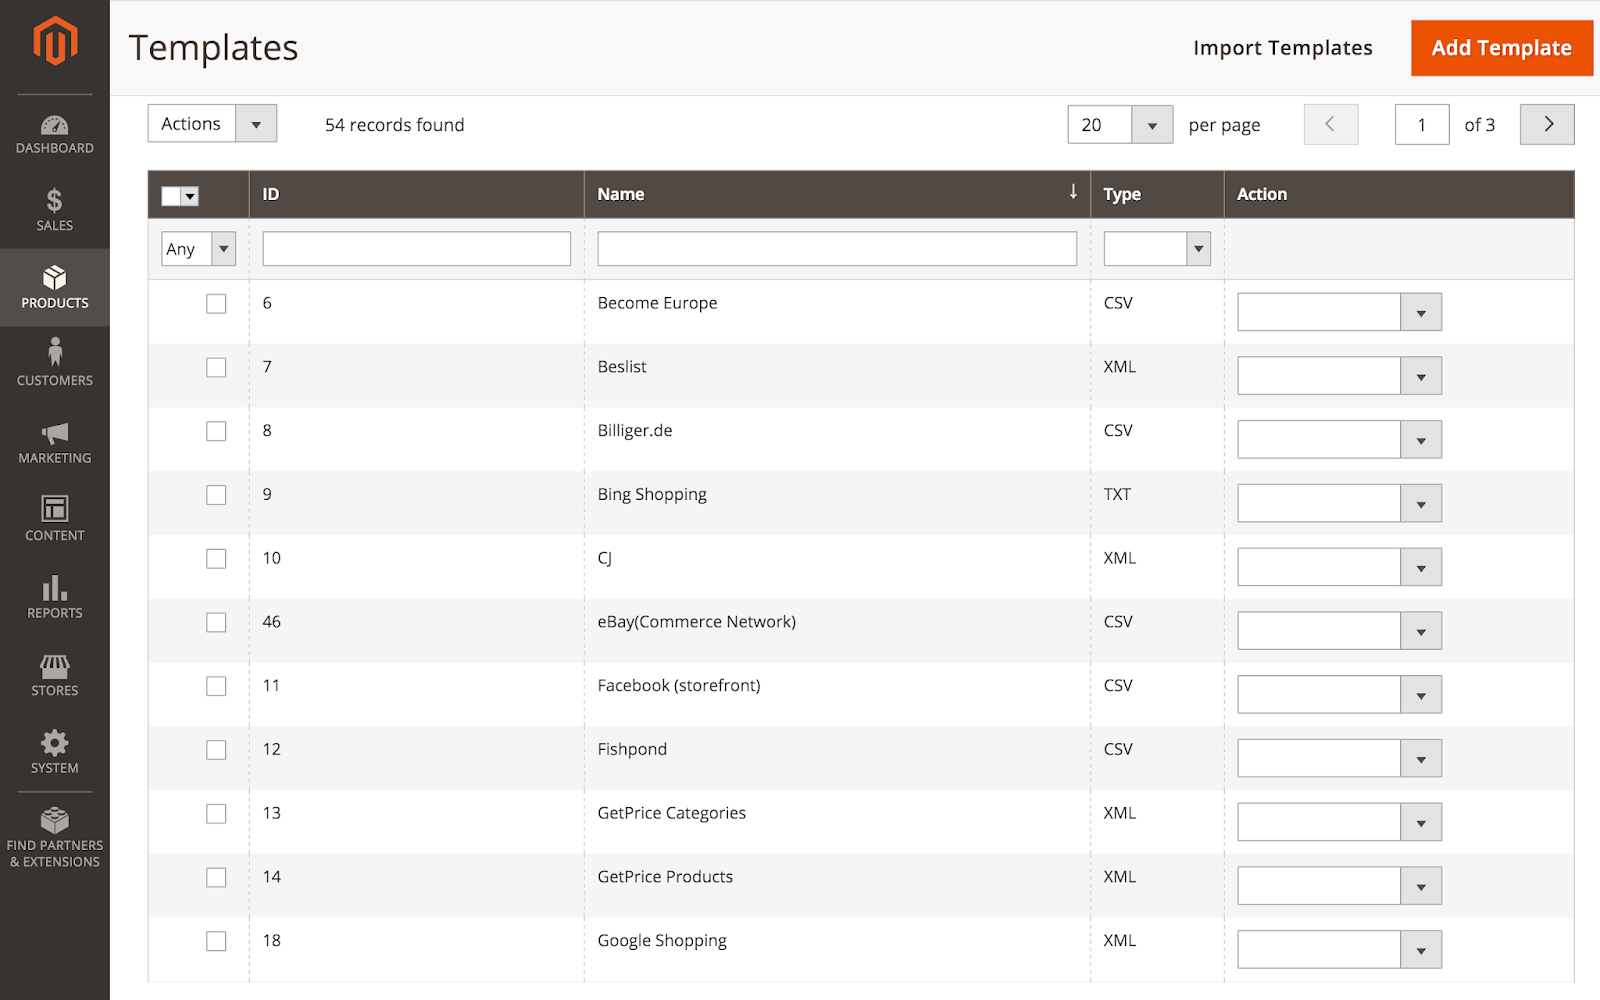Click the Magento logo icon

pos(55,41)
